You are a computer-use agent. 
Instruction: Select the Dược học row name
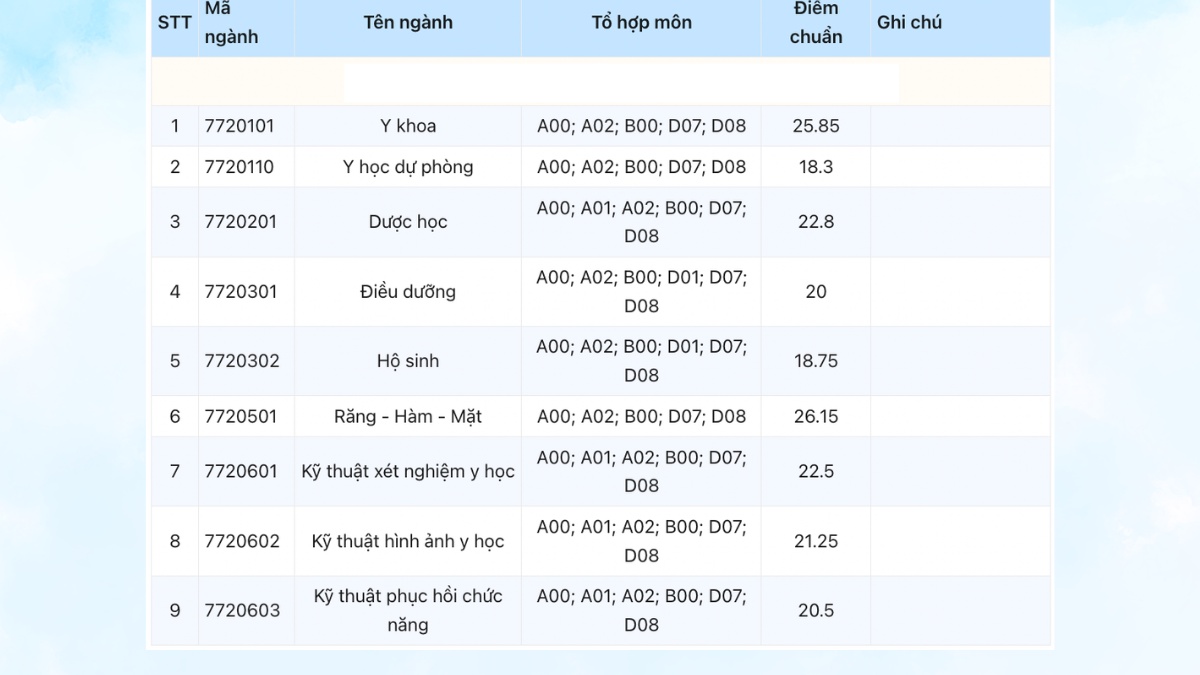tap(408, 222)
